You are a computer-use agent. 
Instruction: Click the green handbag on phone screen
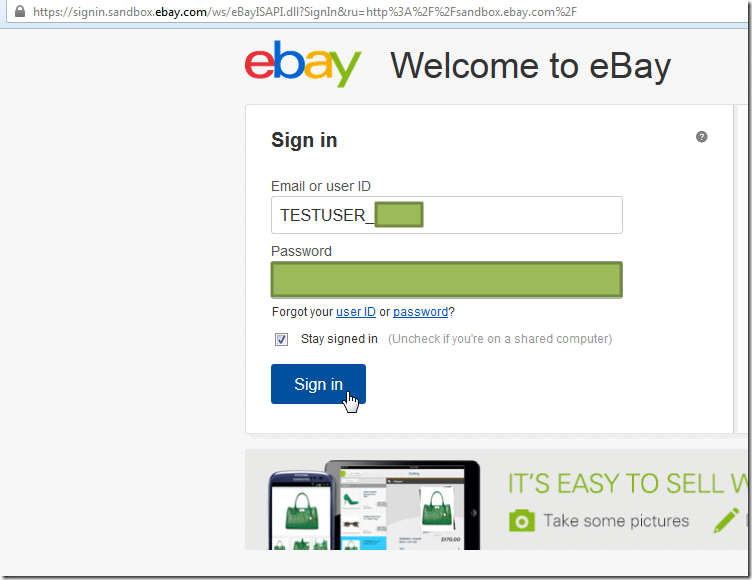(x=302, y=512)
